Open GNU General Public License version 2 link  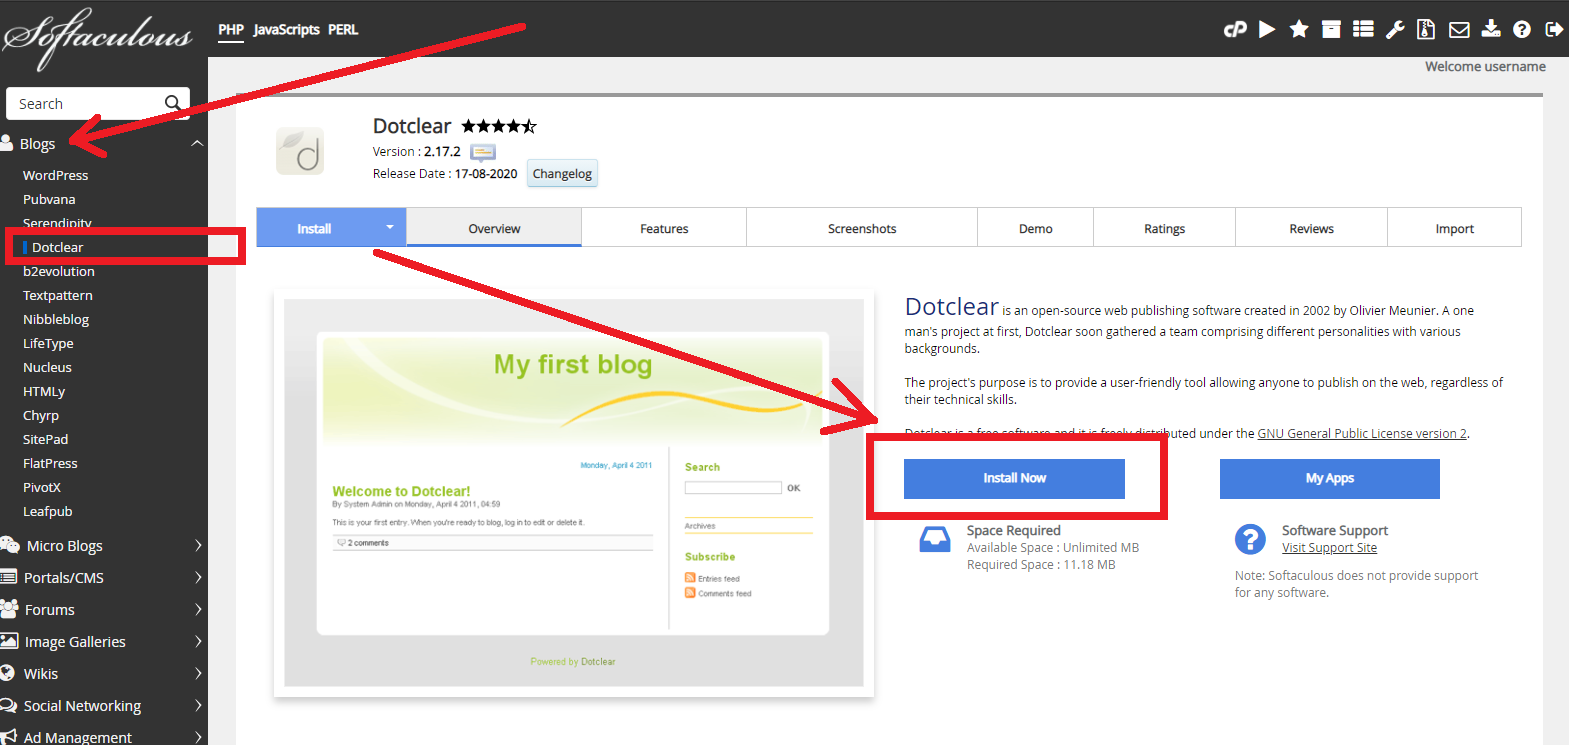pyautogui.click(x=1362, y=433)
